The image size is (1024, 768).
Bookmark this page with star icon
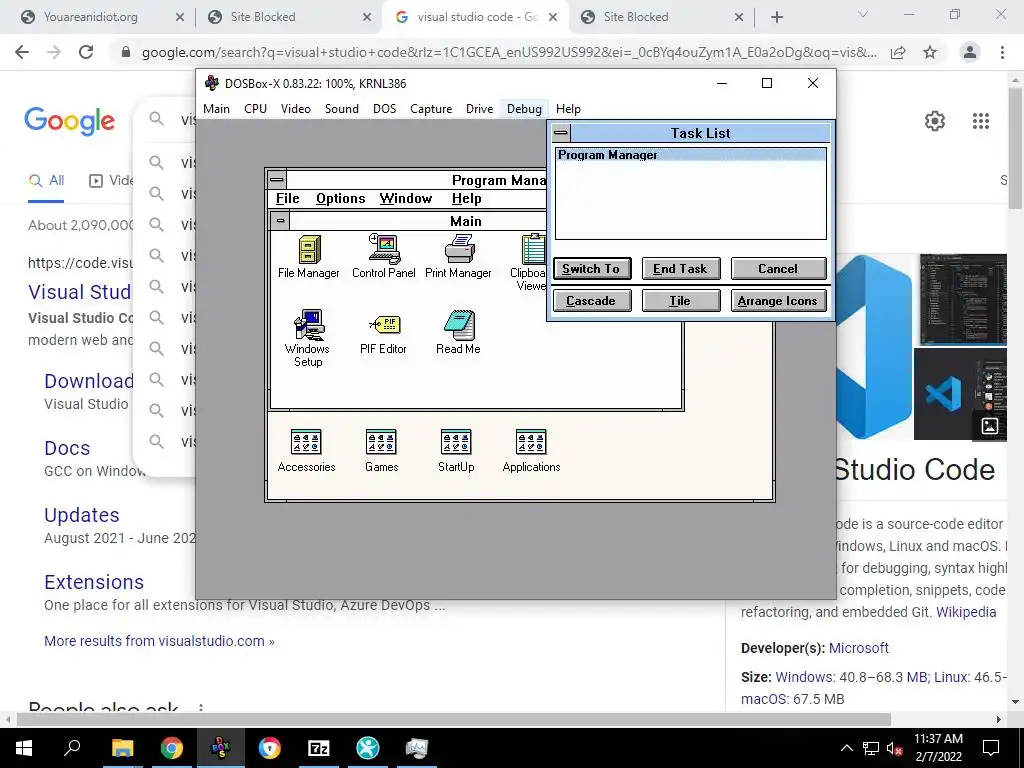(930, 52)
